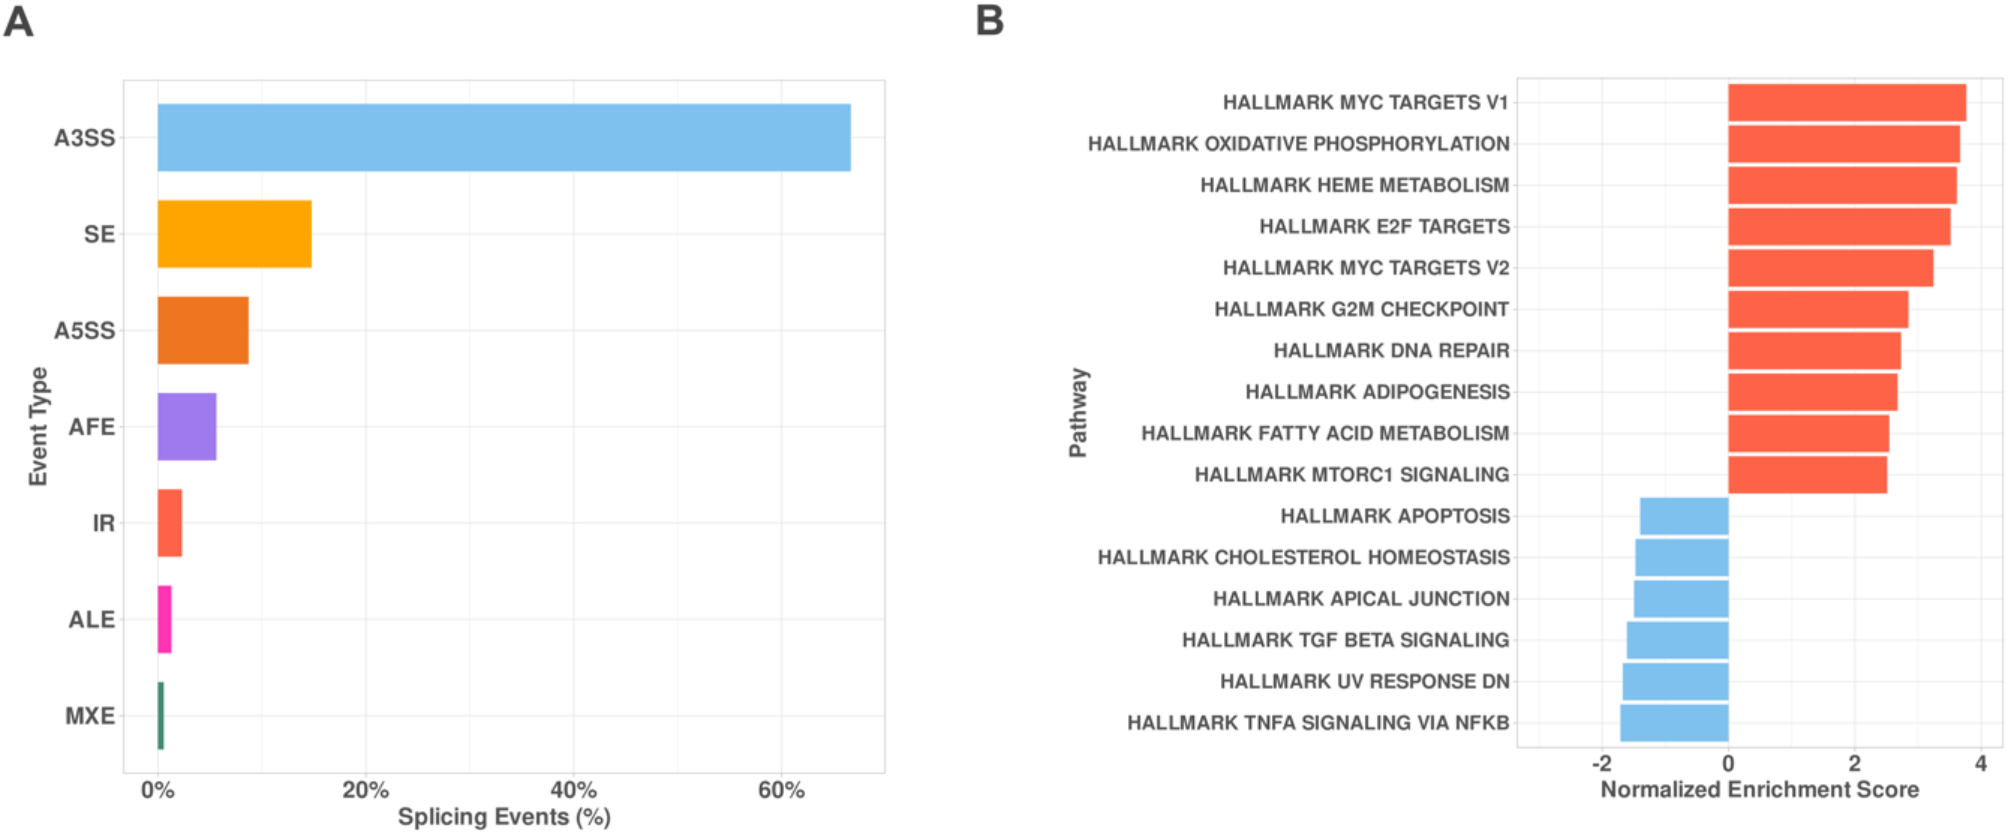Screen dimensions: 2008x834
Task: Click the HALLMARK MTORC1 SIGNALING label
Action: click(x=1351, y=475)
